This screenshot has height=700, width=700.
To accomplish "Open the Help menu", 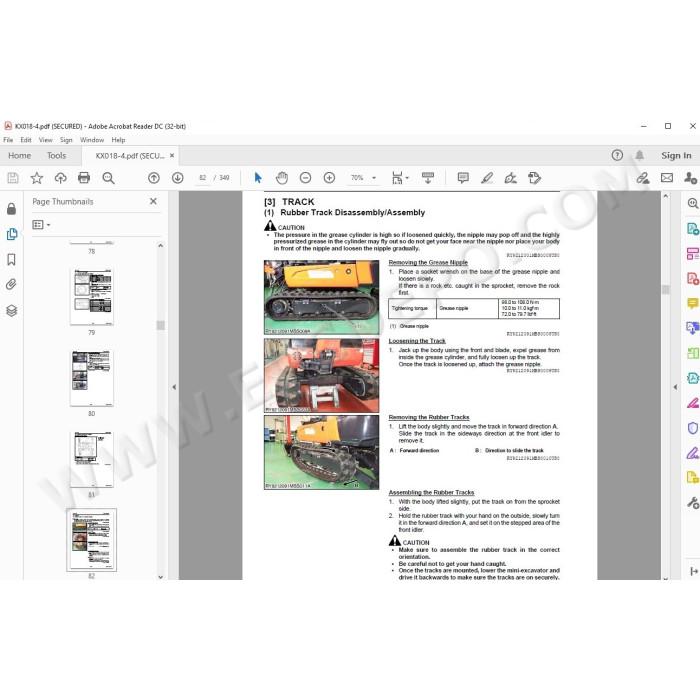I will pyautogui.click(x=118, y=140).
